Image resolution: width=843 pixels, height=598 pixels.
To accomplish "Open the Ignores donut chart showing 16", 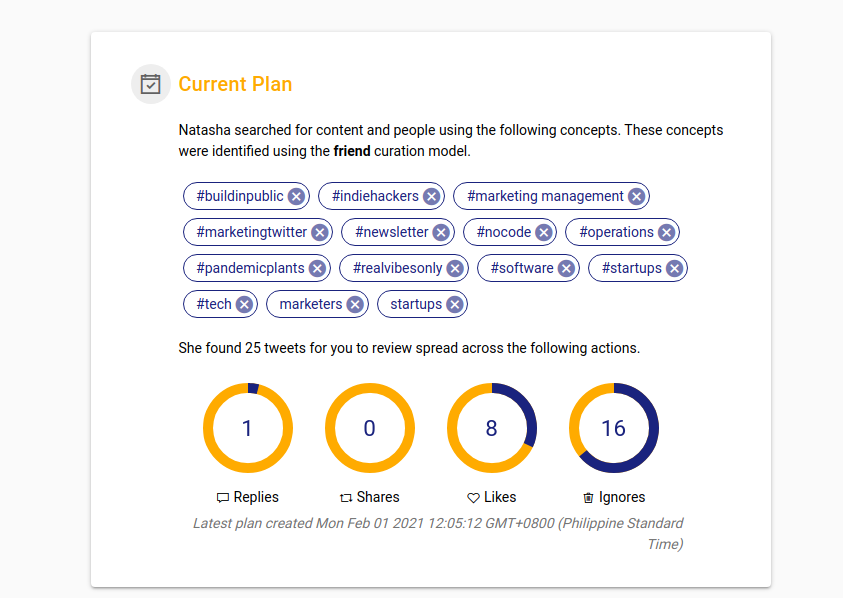I will (x=614, y=428).
